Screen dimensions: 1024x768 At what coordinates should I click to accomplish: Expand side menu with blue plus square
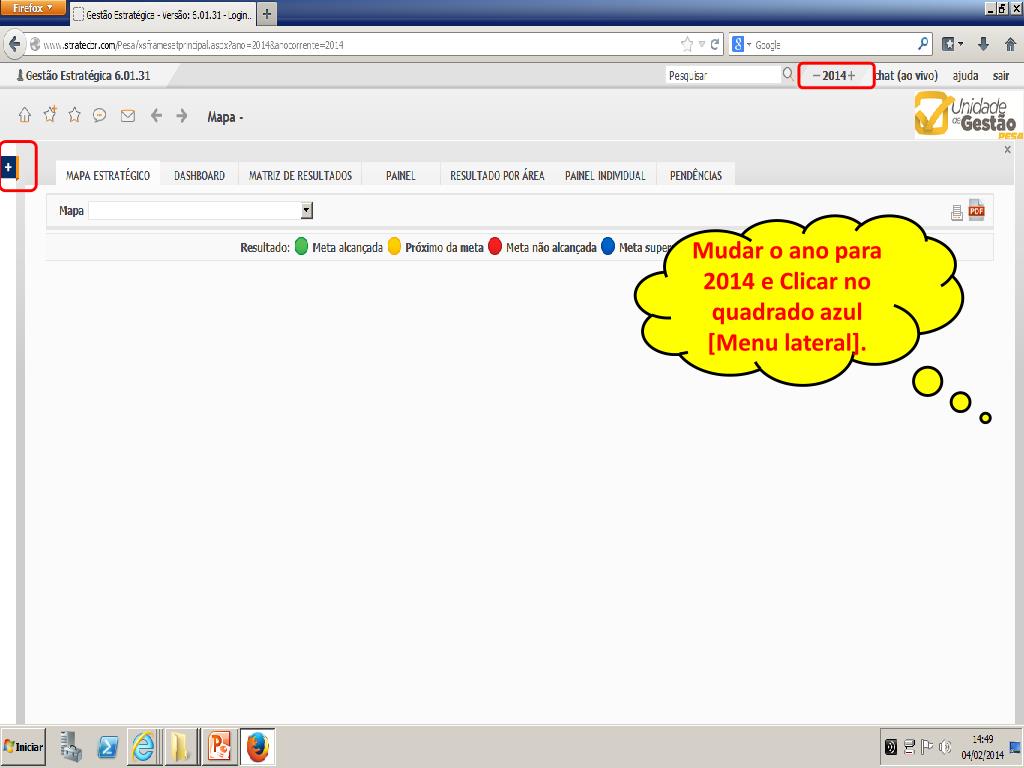point(8,167)
